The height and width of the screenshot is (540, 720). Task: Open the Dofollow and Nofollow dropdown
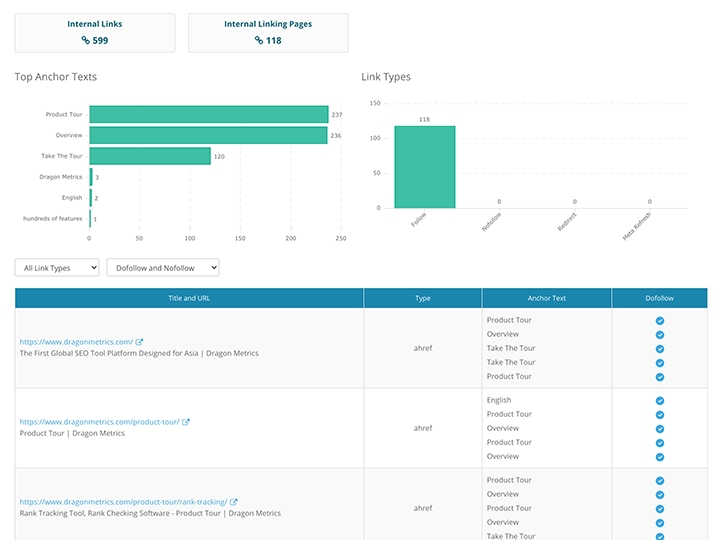[162, 268]
